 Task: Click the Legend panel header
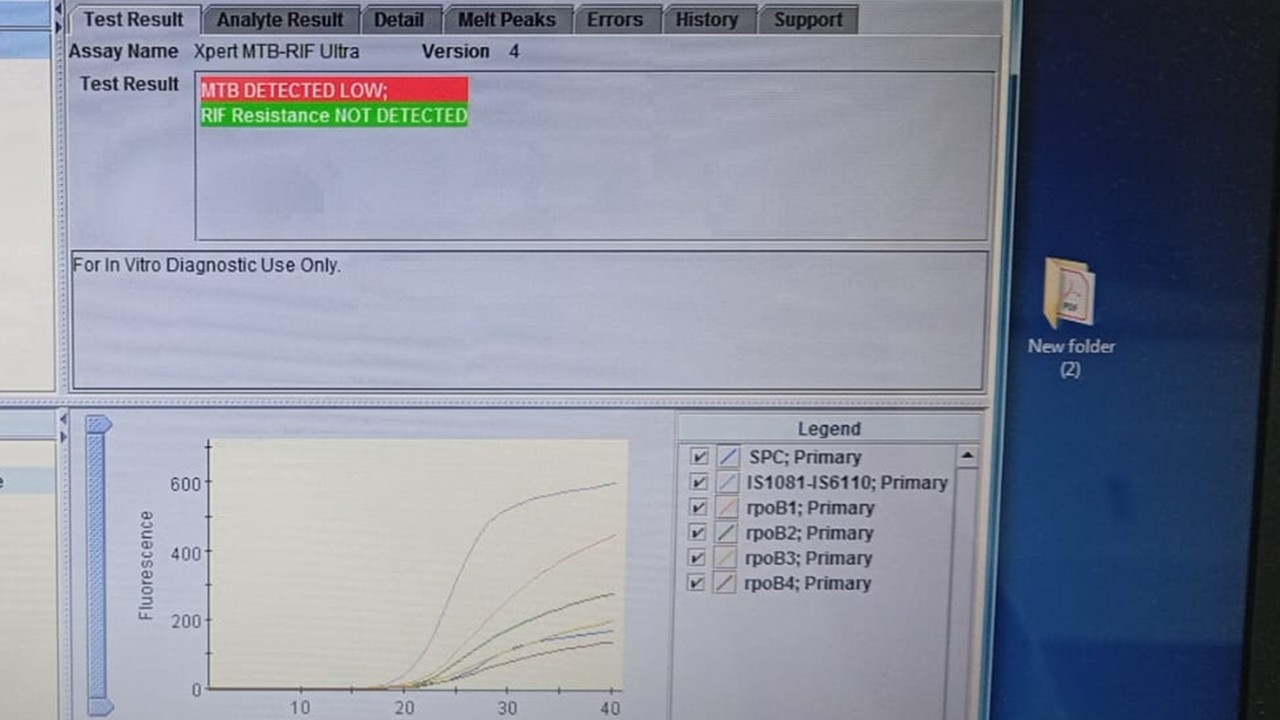(x=829, y=428)
